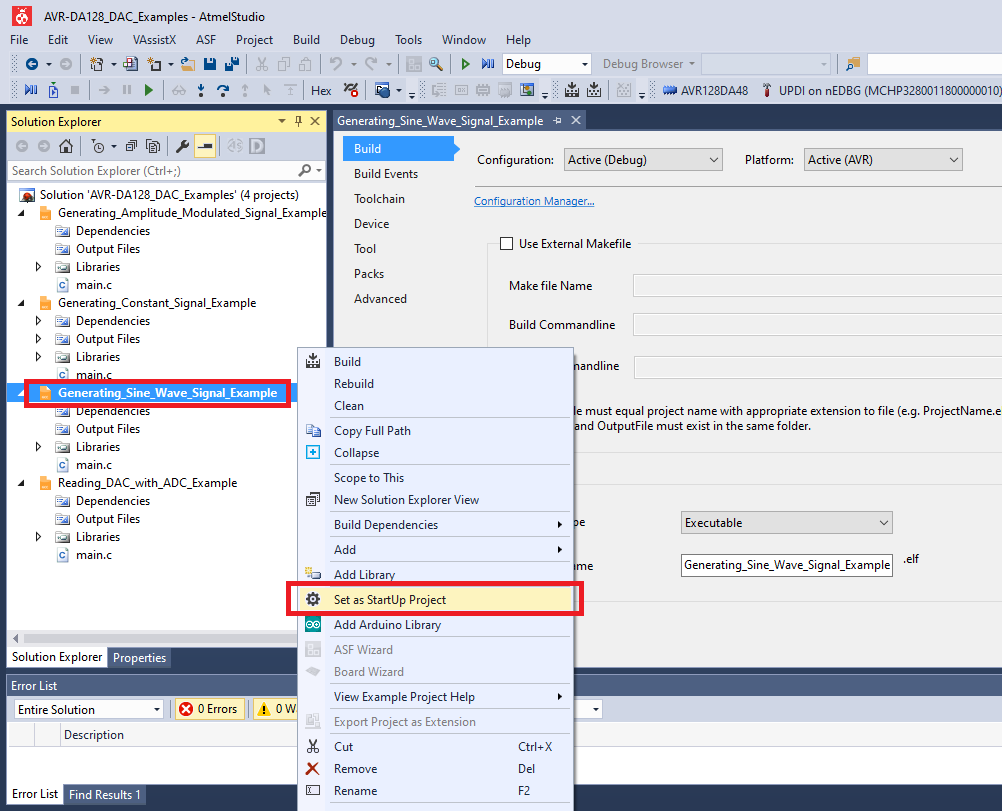Open the Project menu in menu bar
This screenshot has height=811, width=1002.
pos(254,40)
